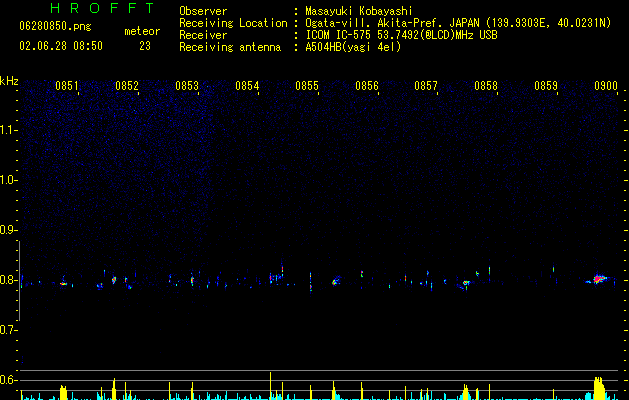This screenshot has height=400, width=629.
Task: Click the Receiving antenna label
Action: 230,47
